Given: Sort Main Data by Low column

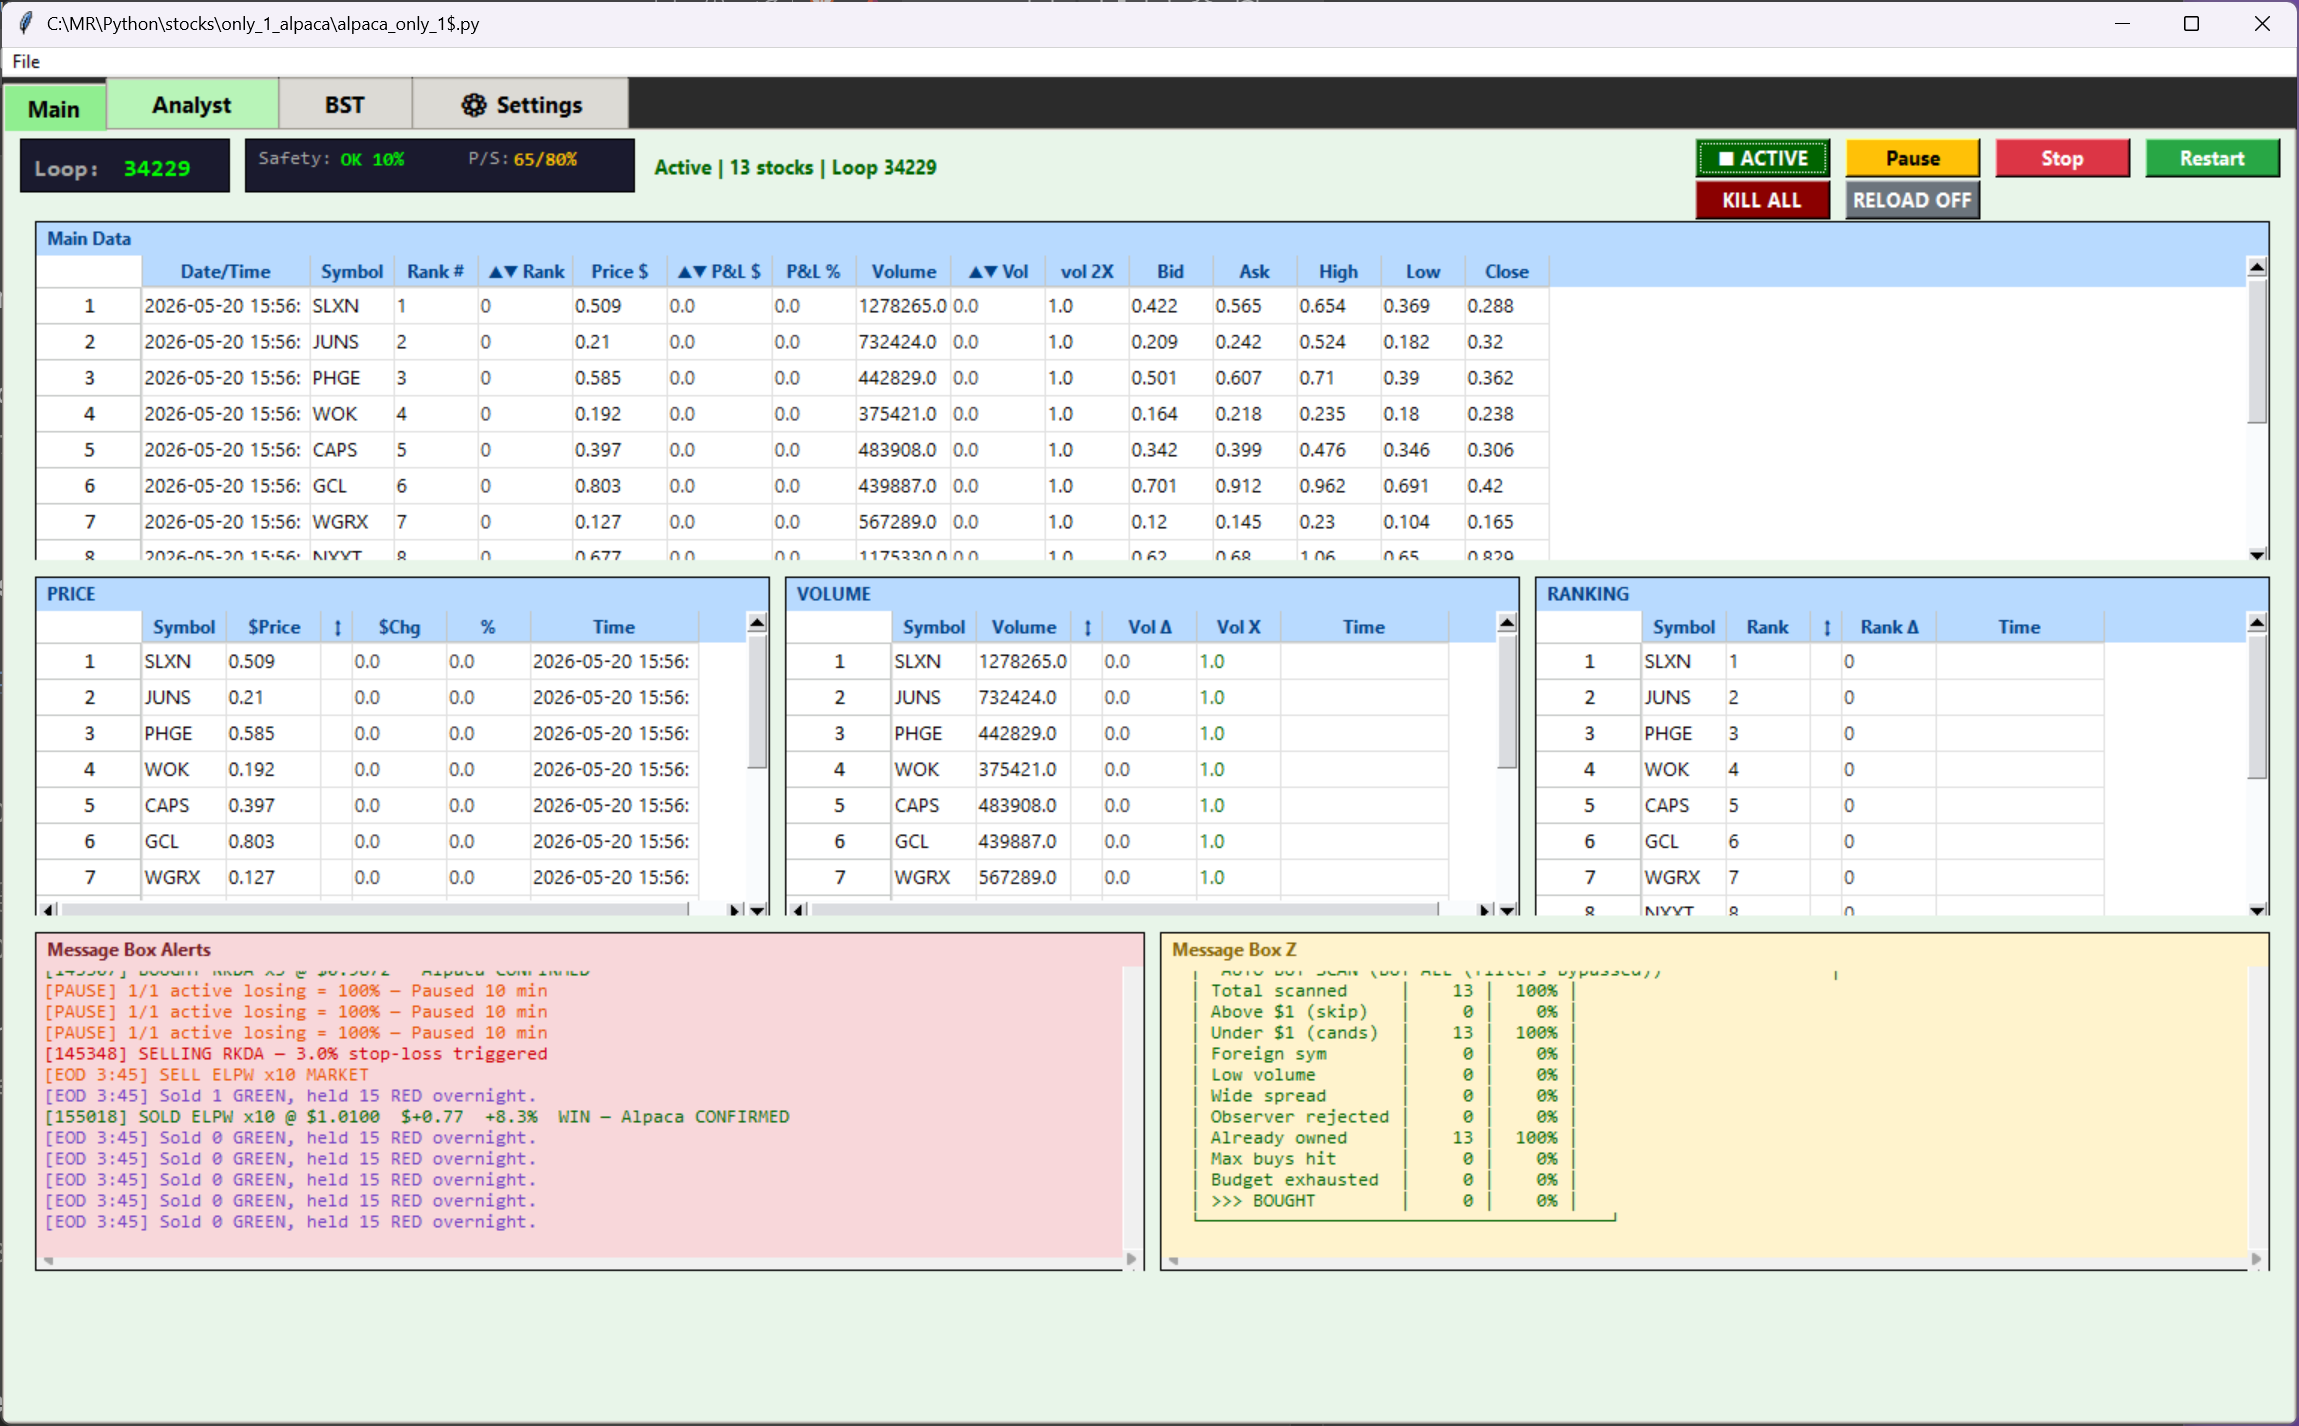Looking at the screenshot, I should 1422,272.
